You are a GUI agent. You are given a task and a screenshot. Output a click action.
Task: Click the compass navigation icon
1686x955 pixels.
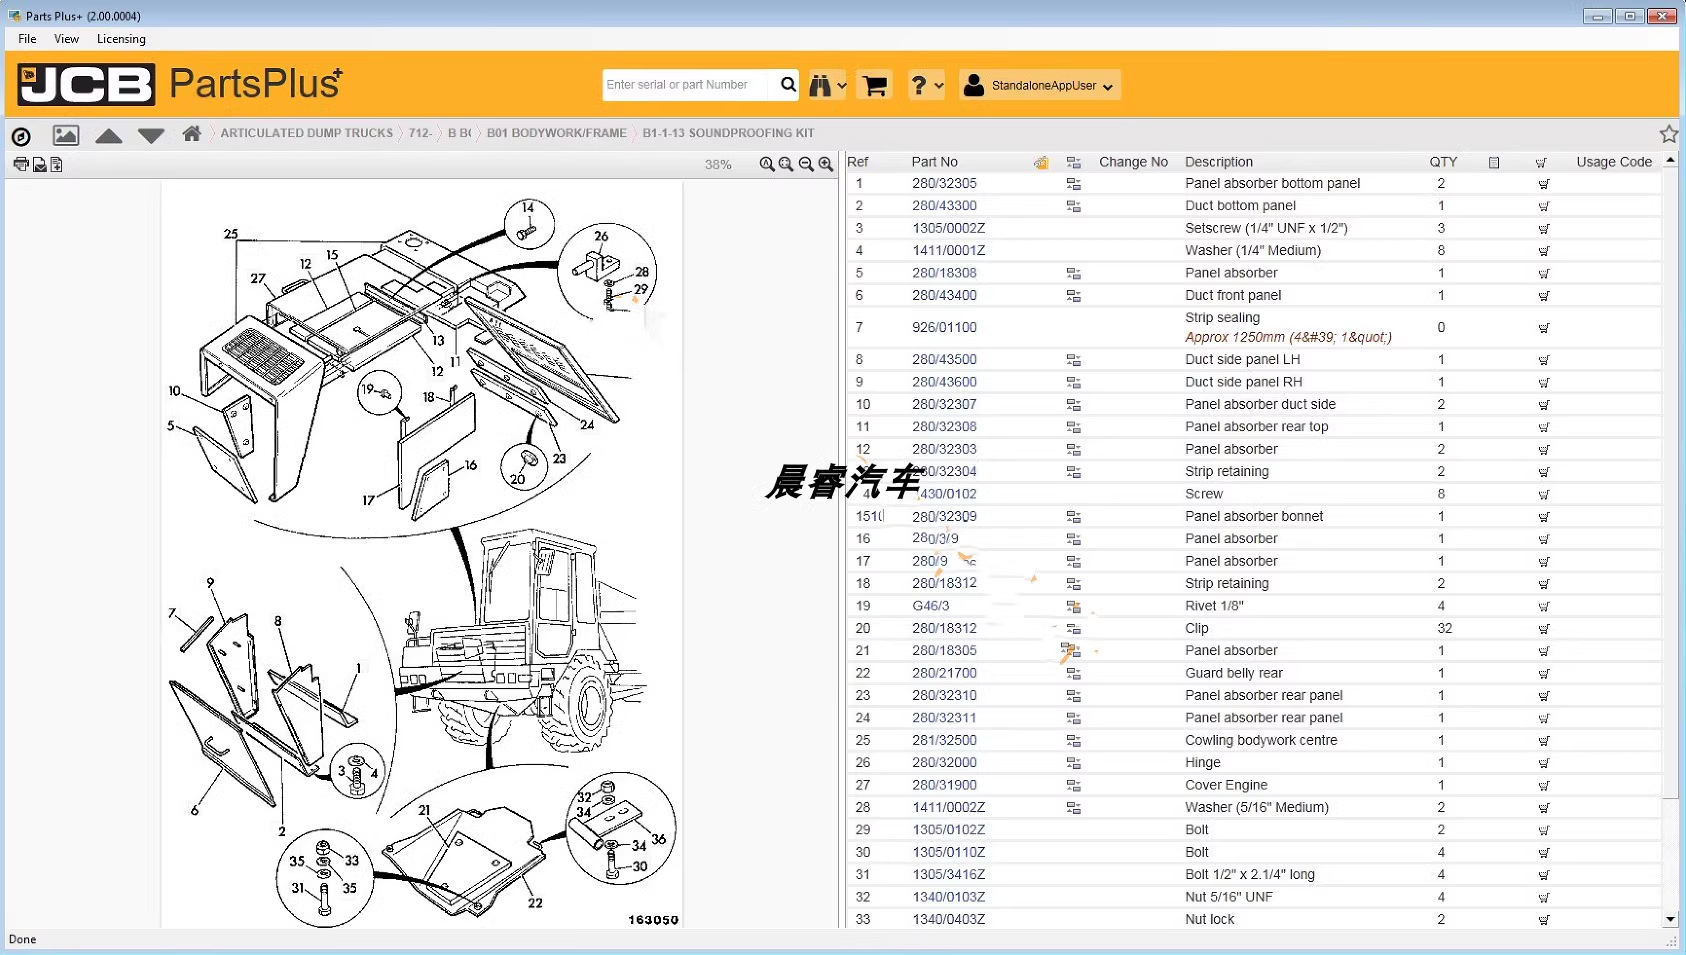(21, 135)
